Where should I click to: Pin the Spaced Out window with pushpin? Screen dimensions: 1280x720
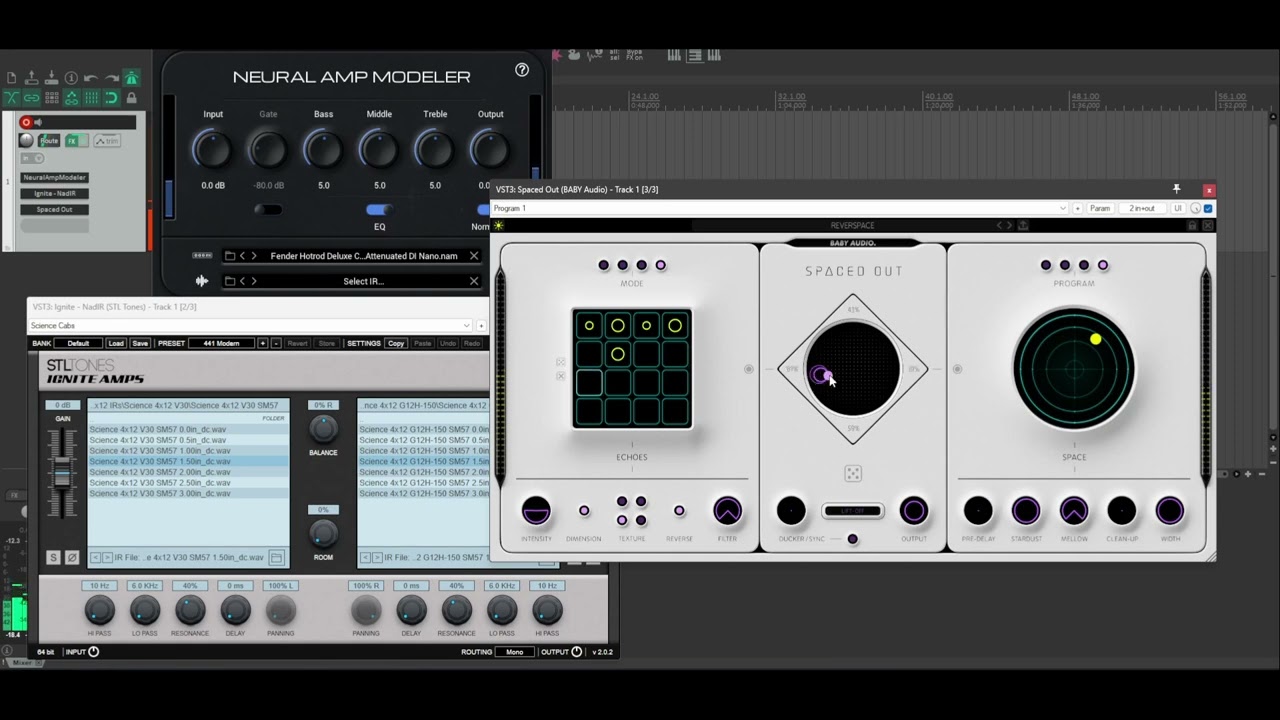point(1177,189)
